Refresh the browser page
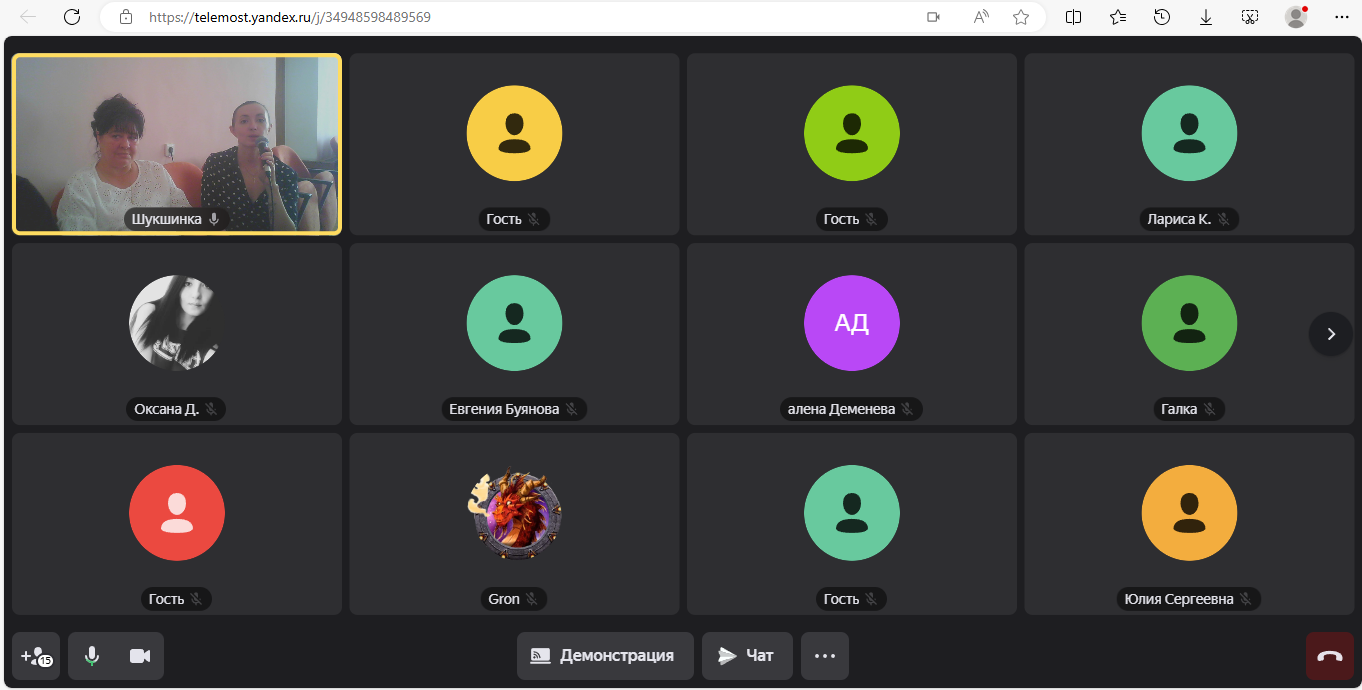The height and width of the screenshot is (690, 1362). coord(72,17)
